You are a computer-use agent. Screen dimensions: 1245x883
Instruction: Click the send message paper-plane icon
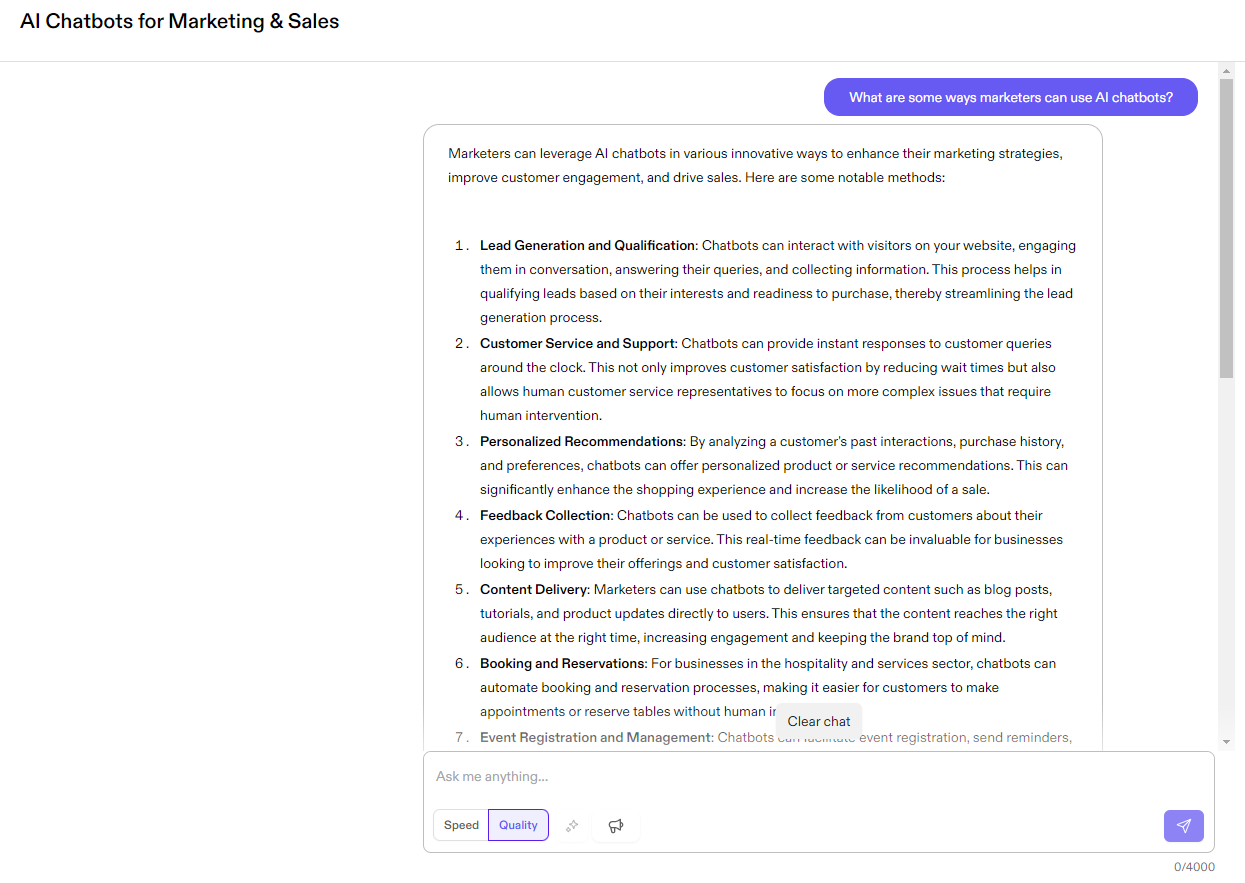pos(1184,826)
